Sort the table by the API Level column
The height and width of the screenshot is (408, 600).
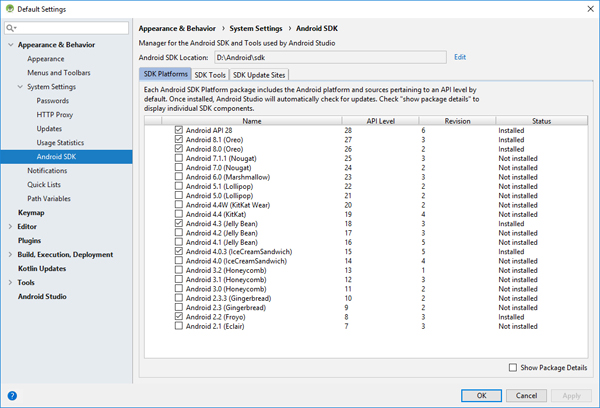(x=379, y=120)
